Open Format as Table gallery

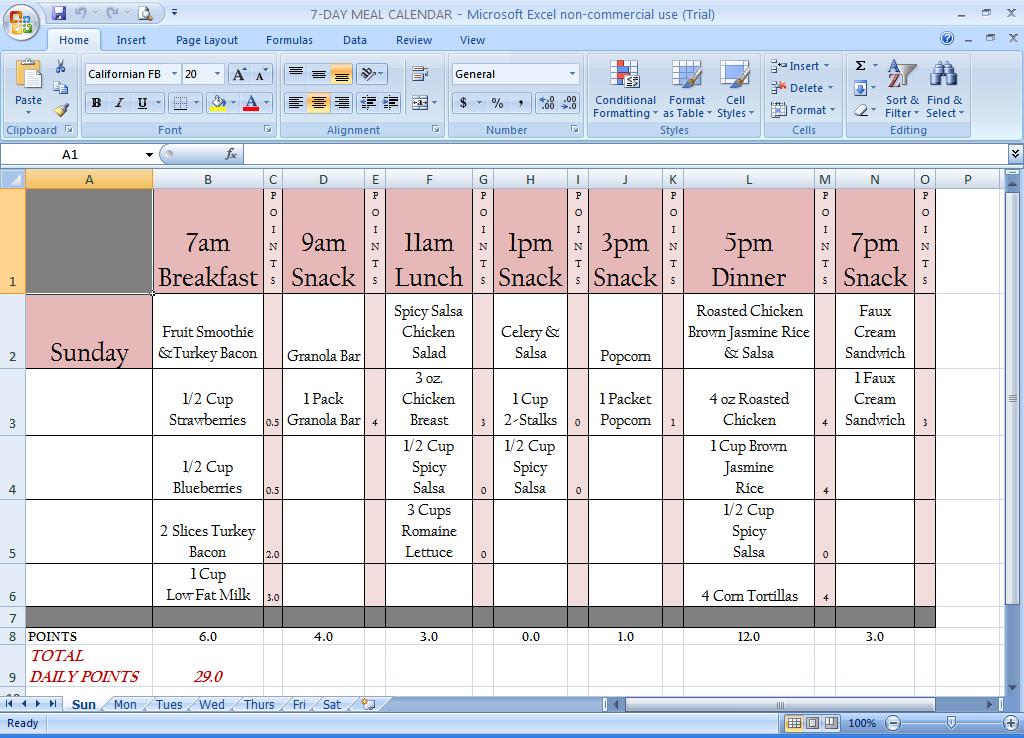[x=686, y=89]
